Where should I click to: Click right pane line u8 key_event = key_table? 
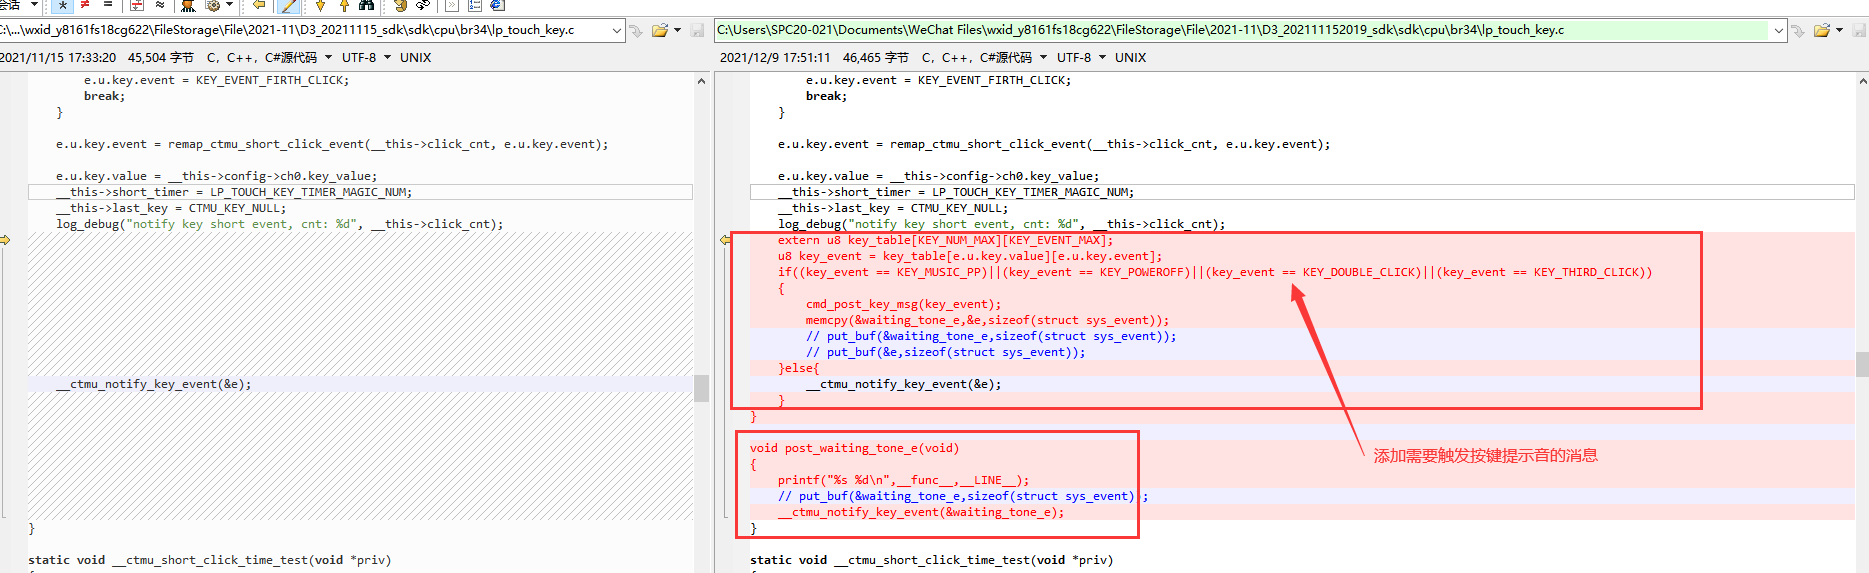click(x=970, y=256)
